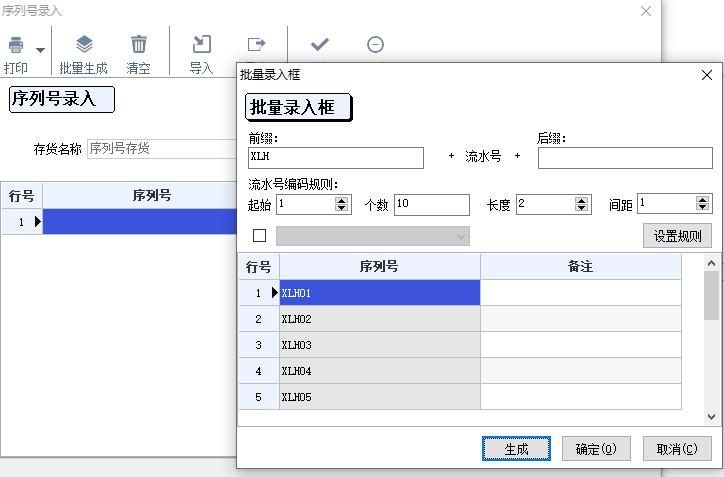
Task: Click the 存货名称 field in the 序列号录入 window
Action: [x=162, y=149]
